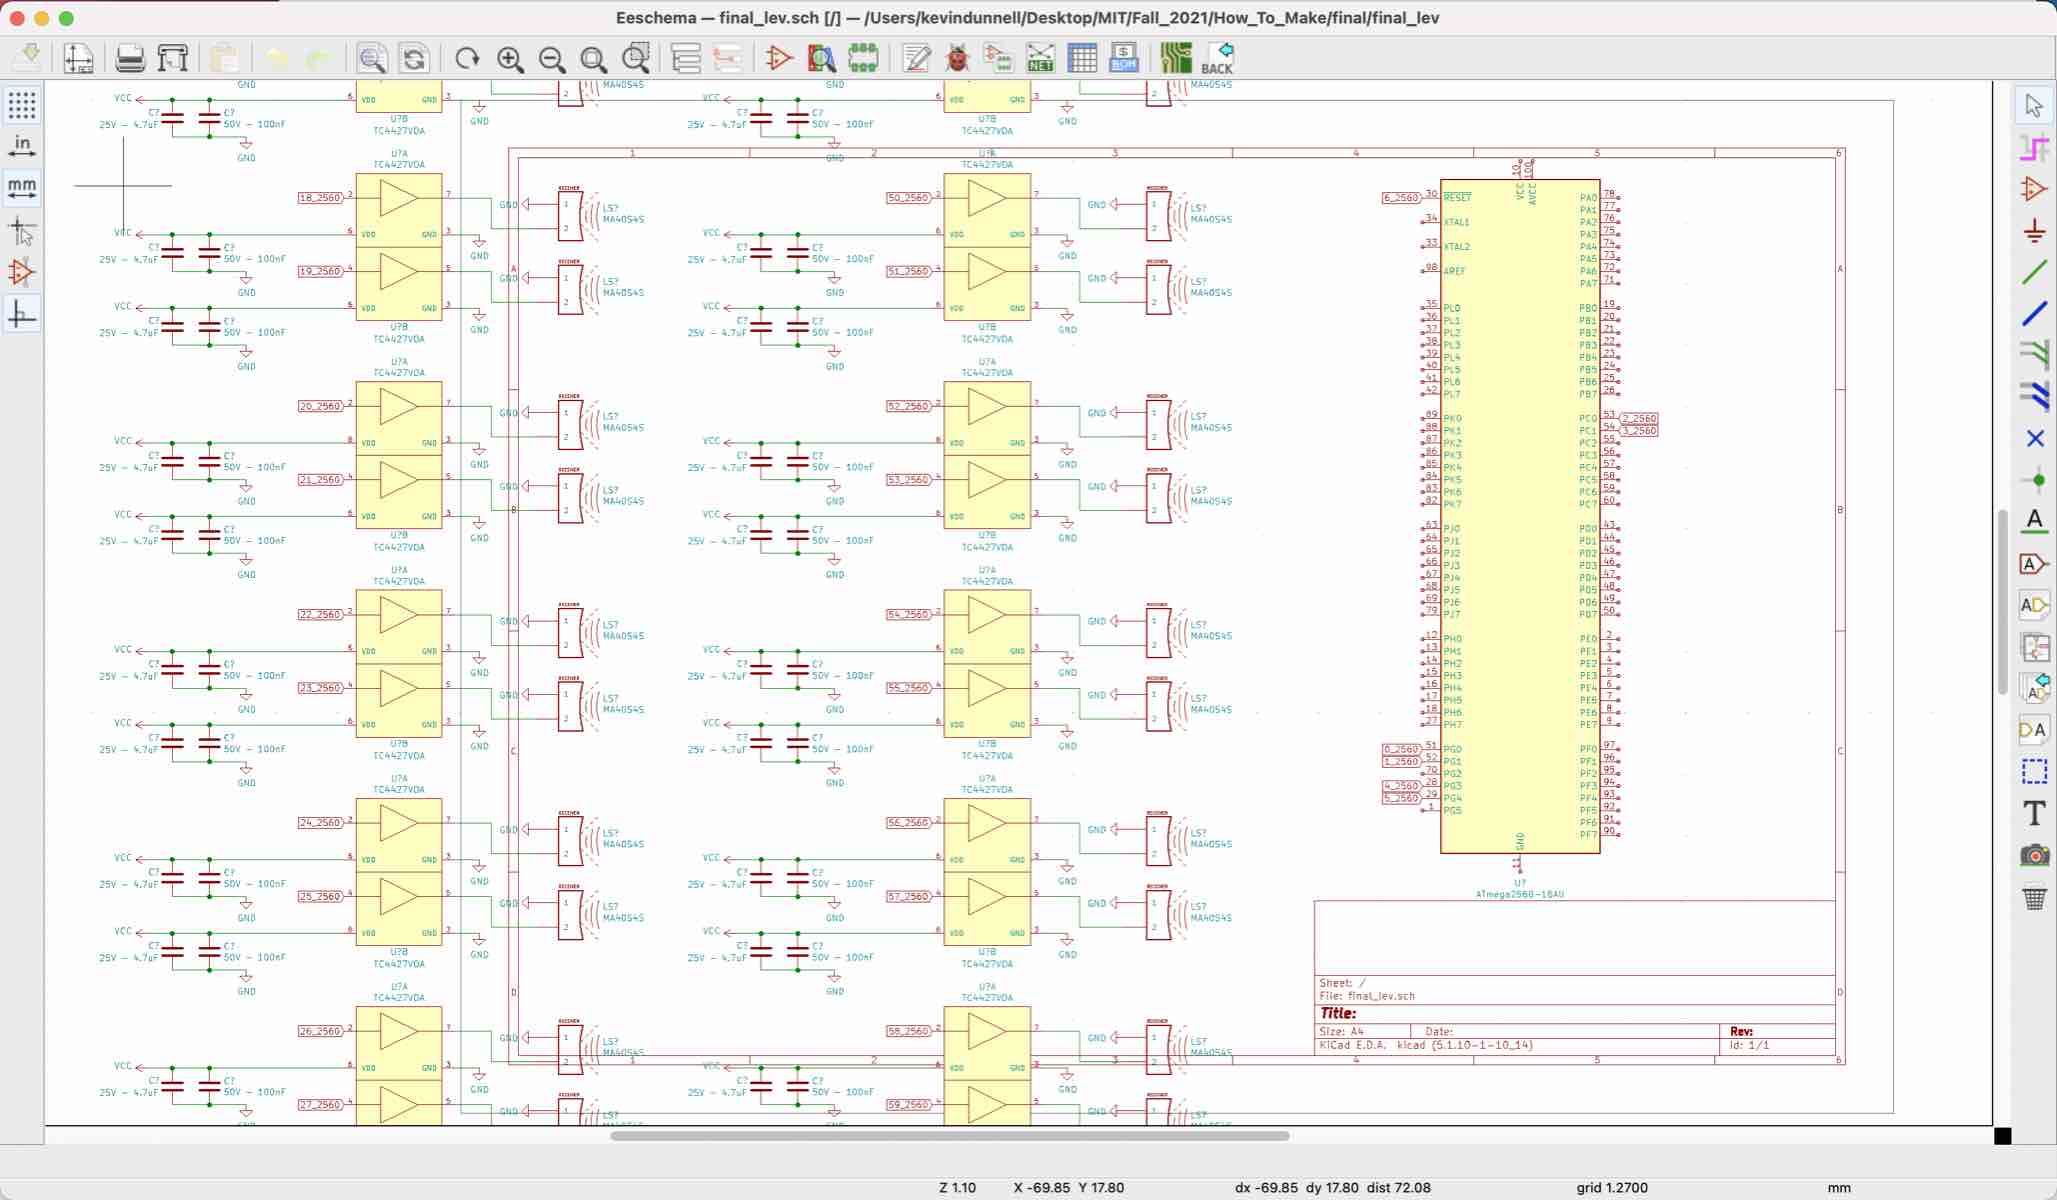Open the Generate Netlist dialog
Image resolution: width=2057 pixels, height=1200 pixels.
point(1040,58)
